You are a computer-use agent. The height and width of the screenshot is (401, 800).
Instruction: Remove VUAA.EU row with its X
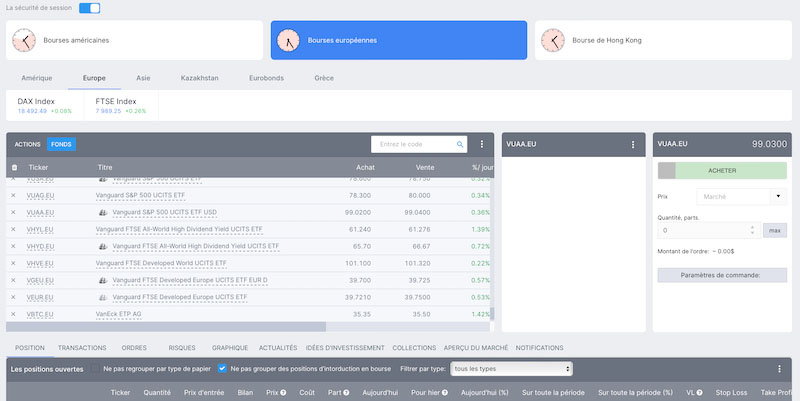pos(13,212)
